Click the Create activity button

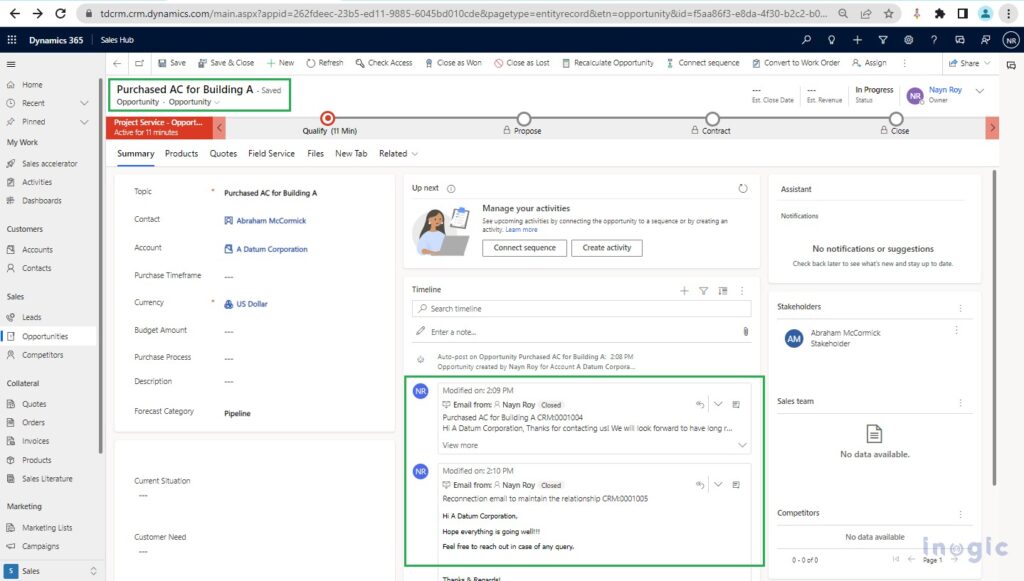pyautogui.click(x=608, y=247)
